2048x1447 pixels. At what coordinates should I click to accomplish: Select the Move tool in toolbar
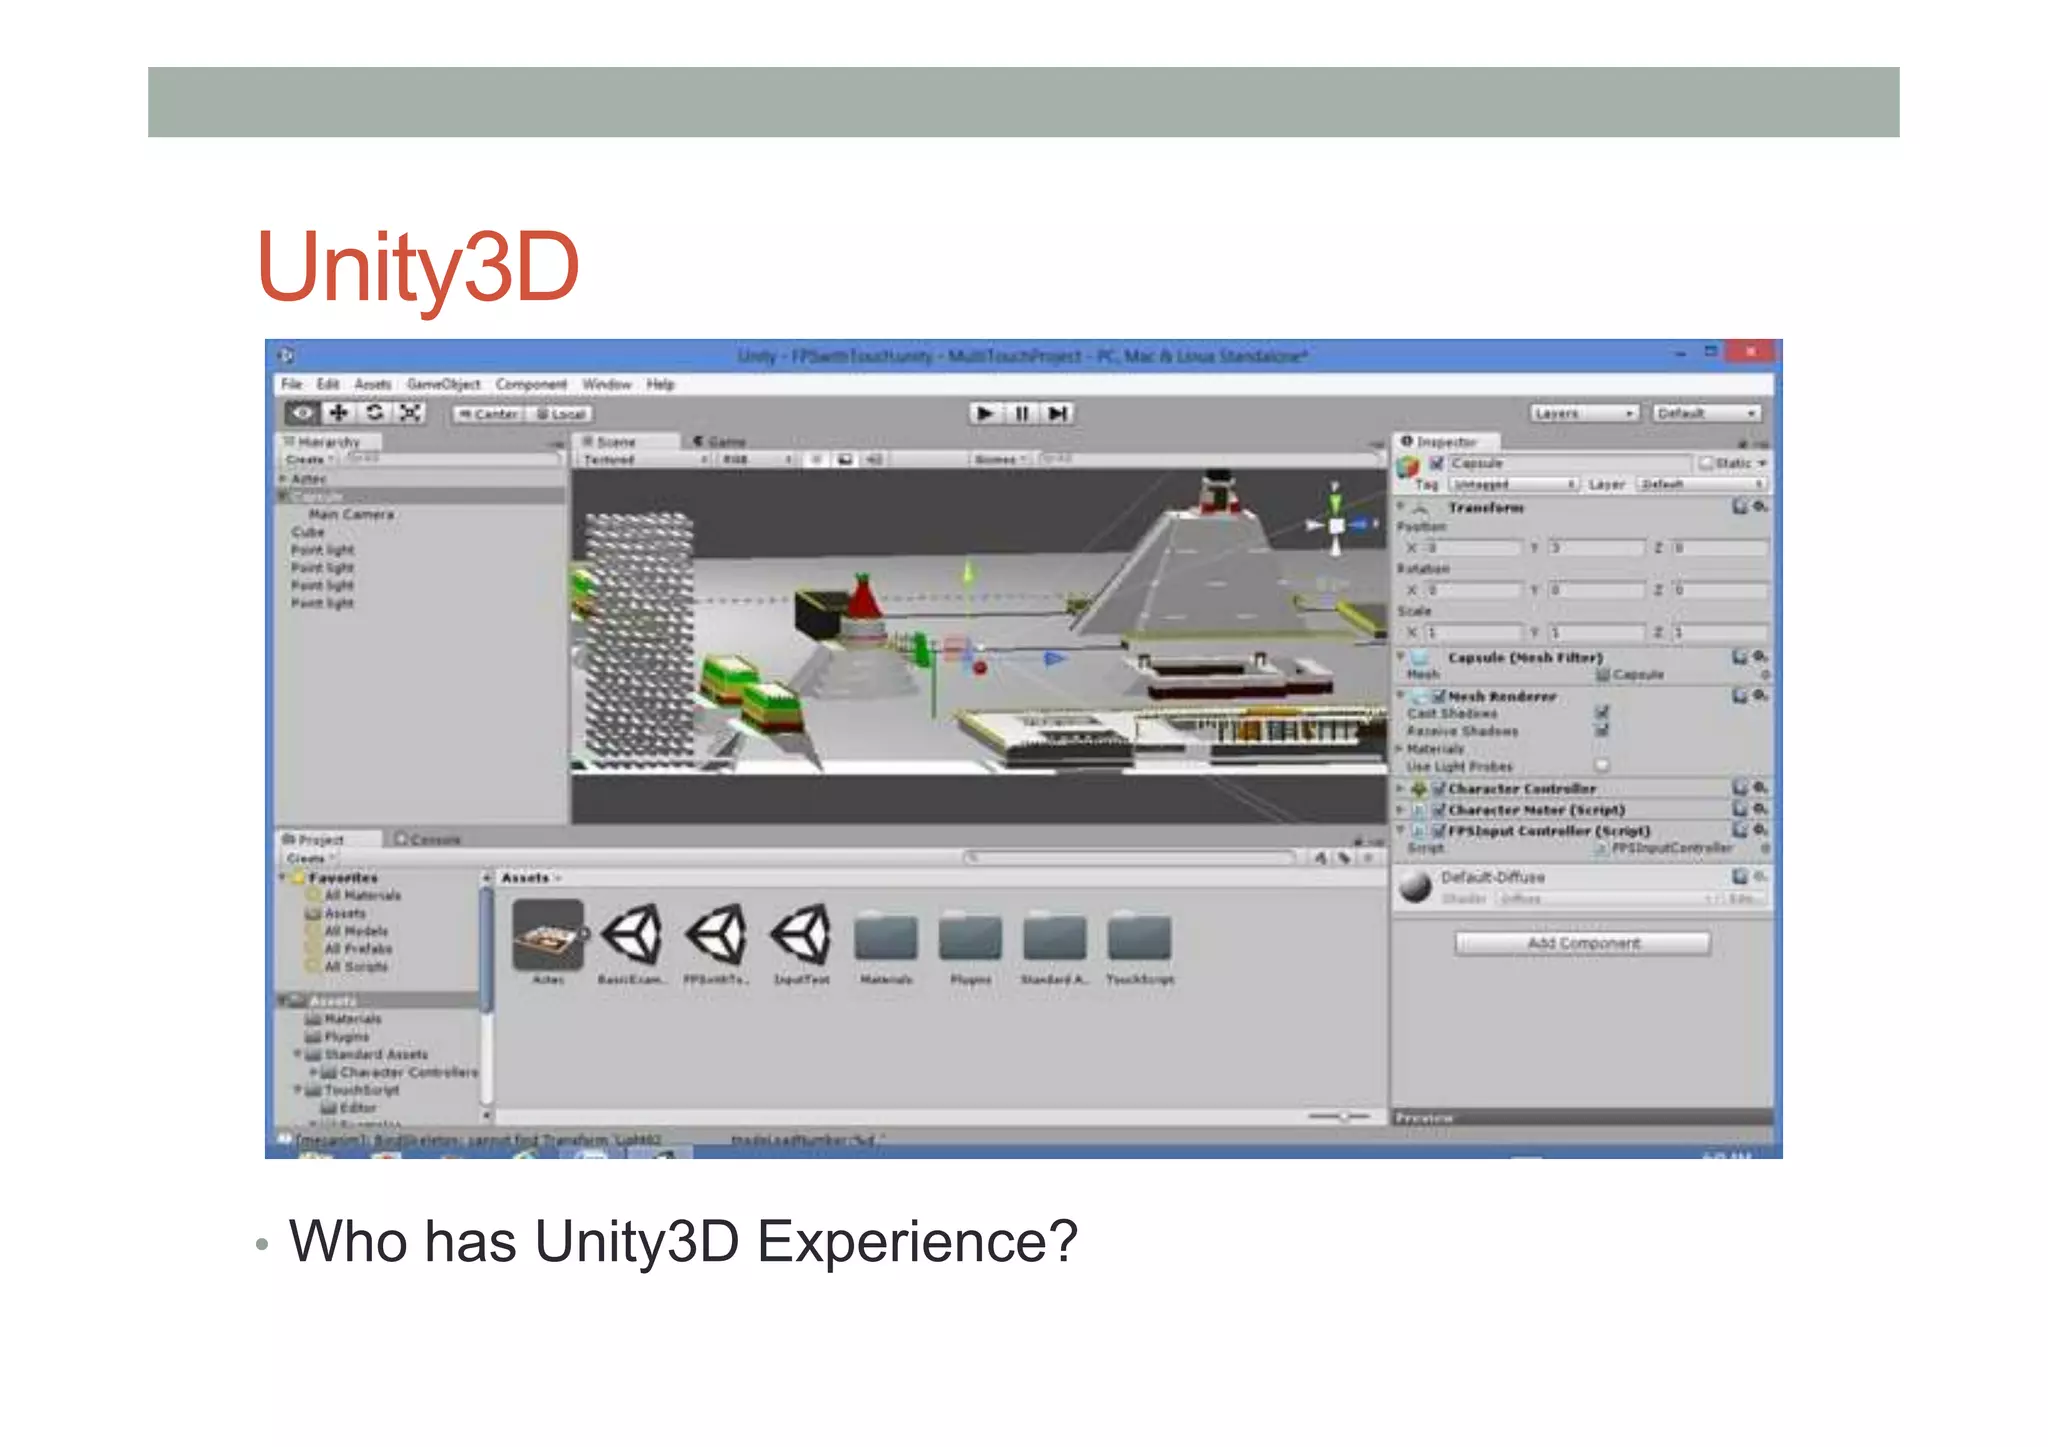(x=339, y=412)
